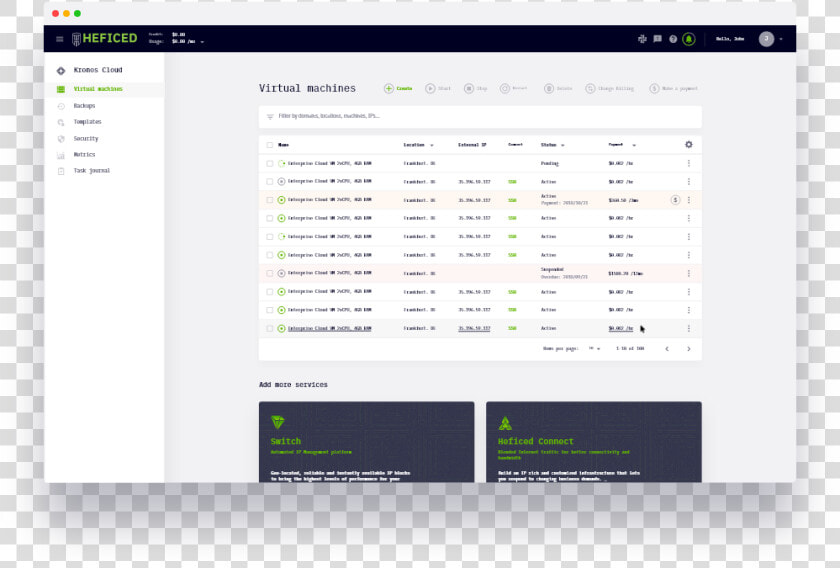
Task: Click the Restart circle icon
Action: tap(505, 88)
